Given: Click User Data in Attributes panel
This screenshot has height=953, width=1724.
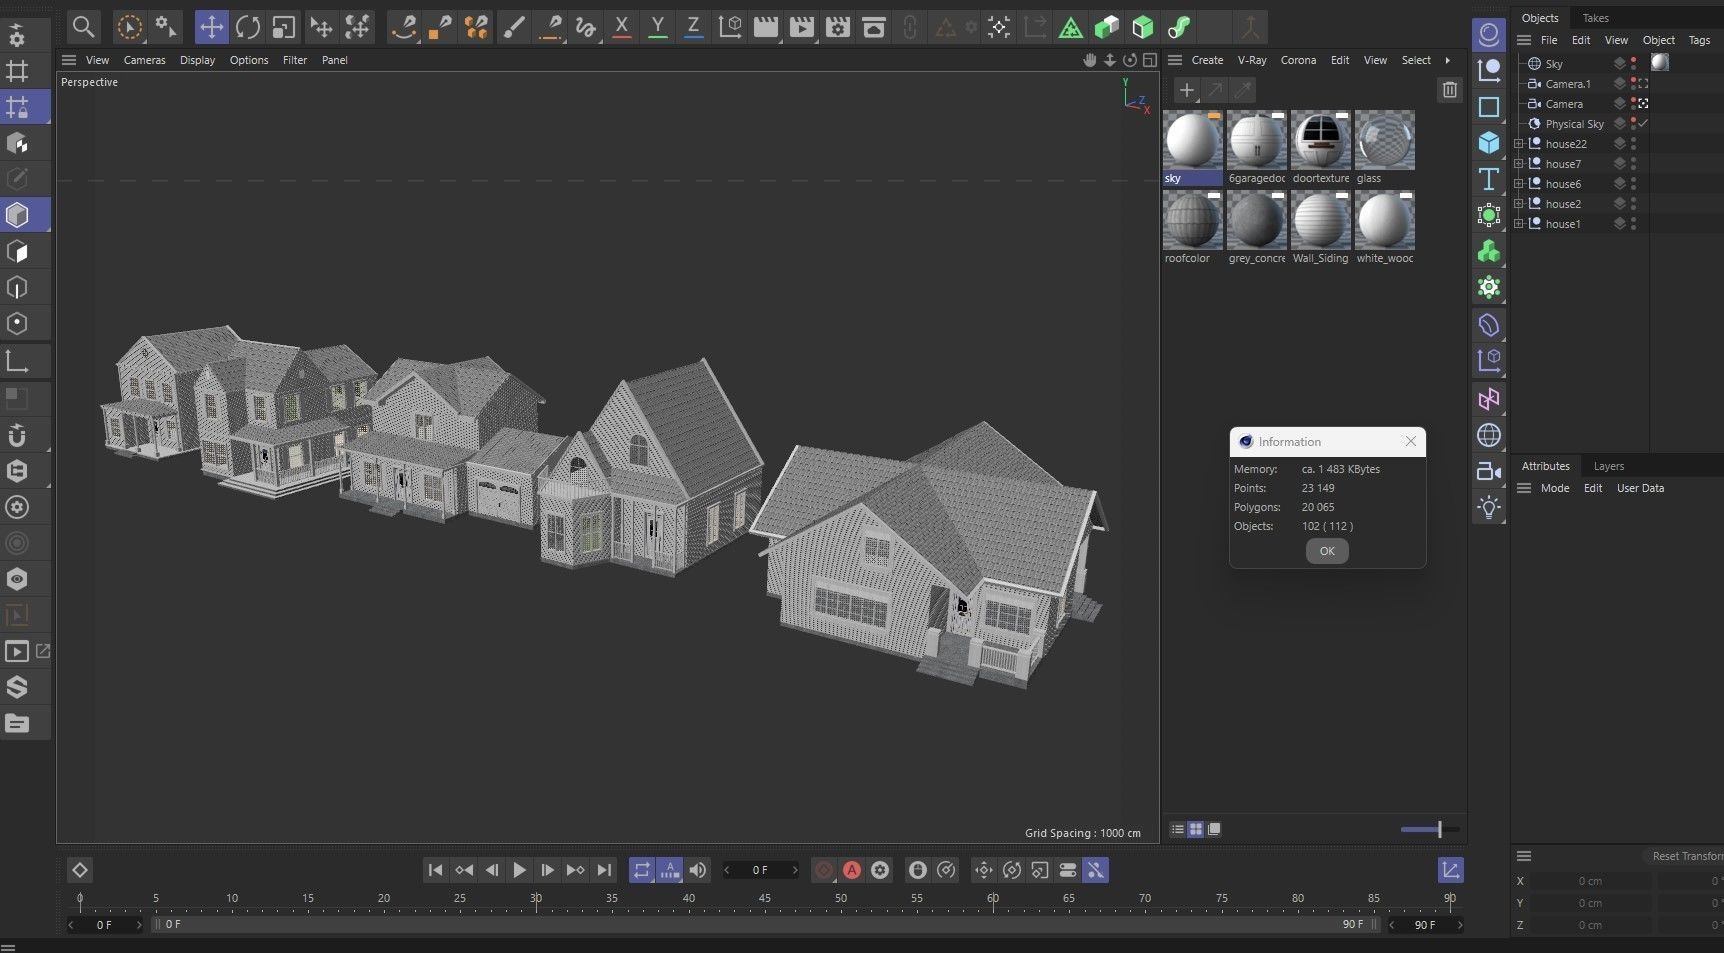Looking at the screenshot, I should 1640,488.
